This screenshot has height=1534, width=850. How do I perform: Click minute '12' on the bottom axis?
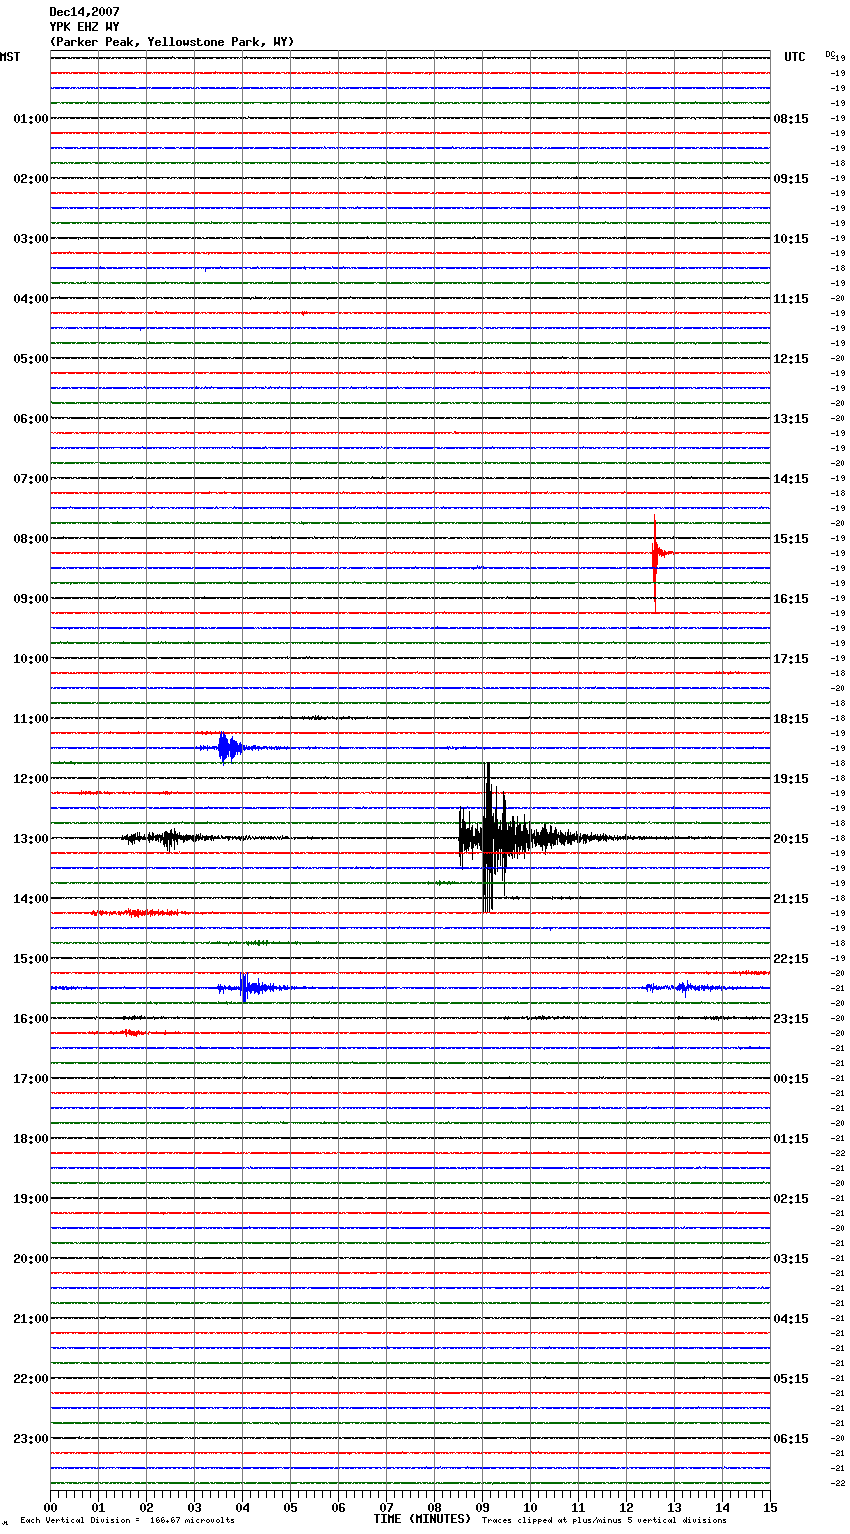click(x=626, y=1507)
